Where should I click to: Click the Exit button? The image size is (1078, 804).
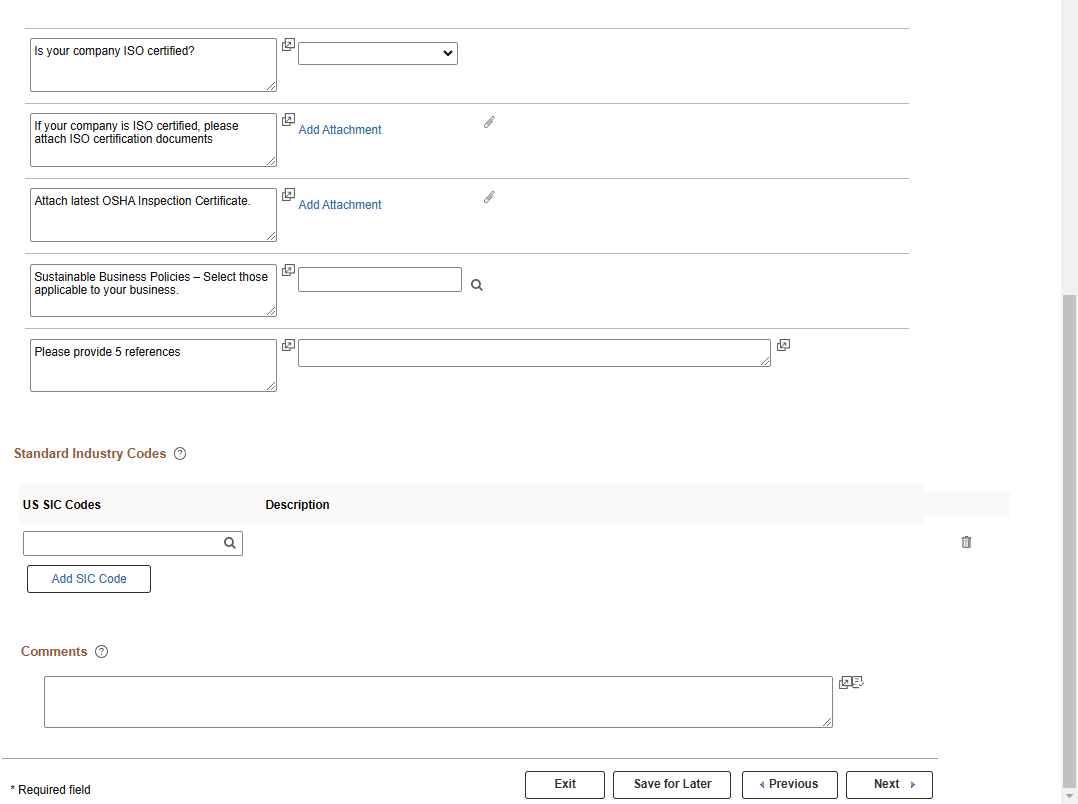point(564,784)
